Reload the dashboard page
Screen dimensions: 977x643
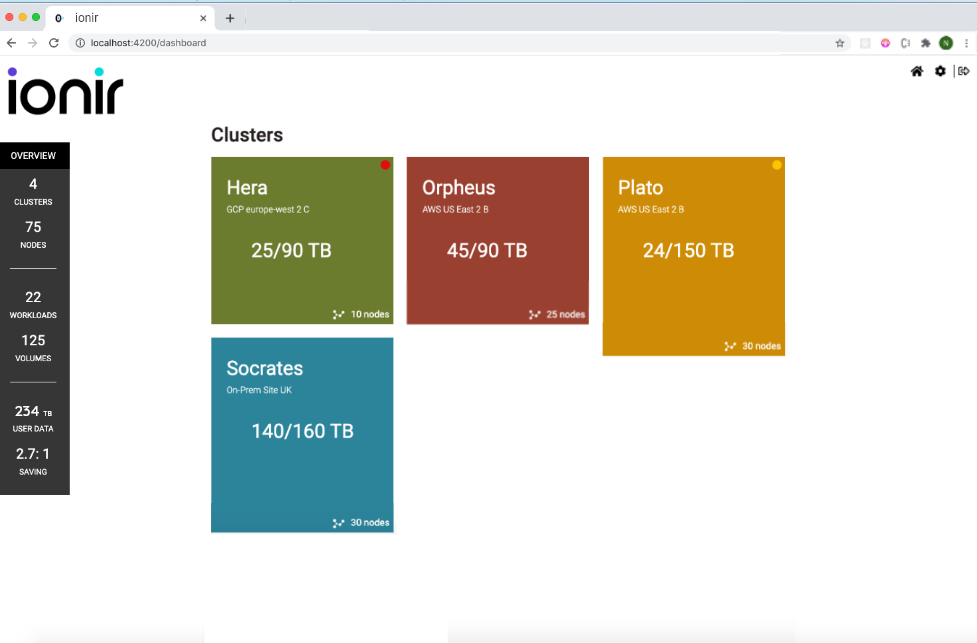coord(54,43)
